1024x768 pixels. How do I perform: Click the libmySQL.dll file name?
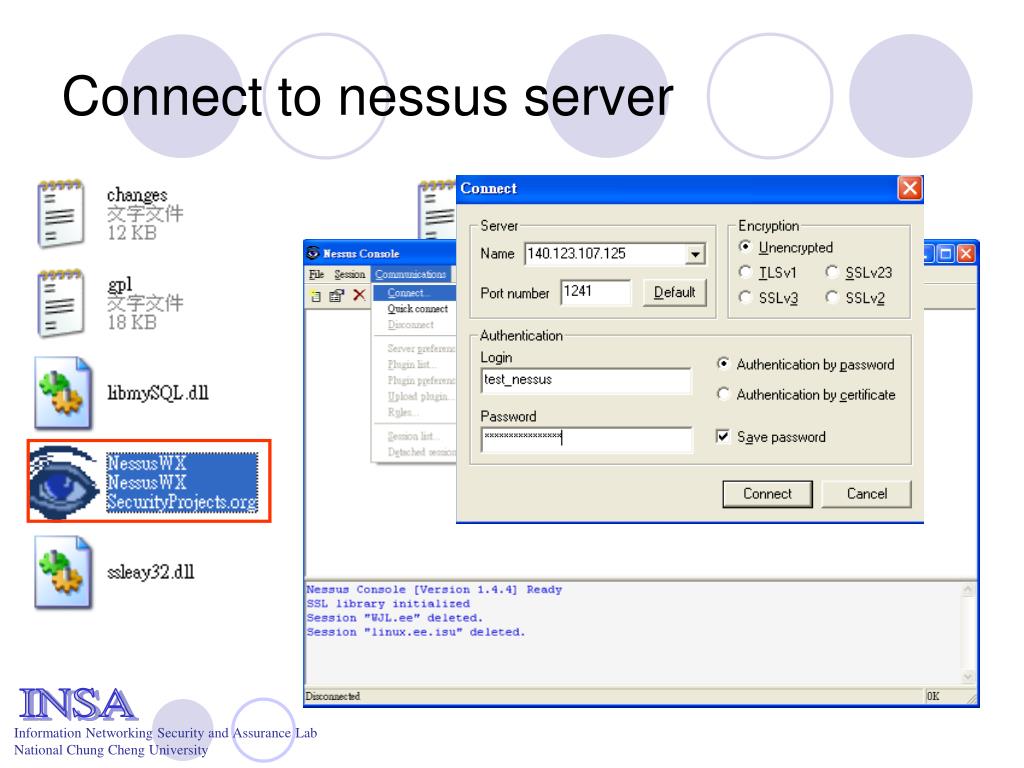click(158, 392)
